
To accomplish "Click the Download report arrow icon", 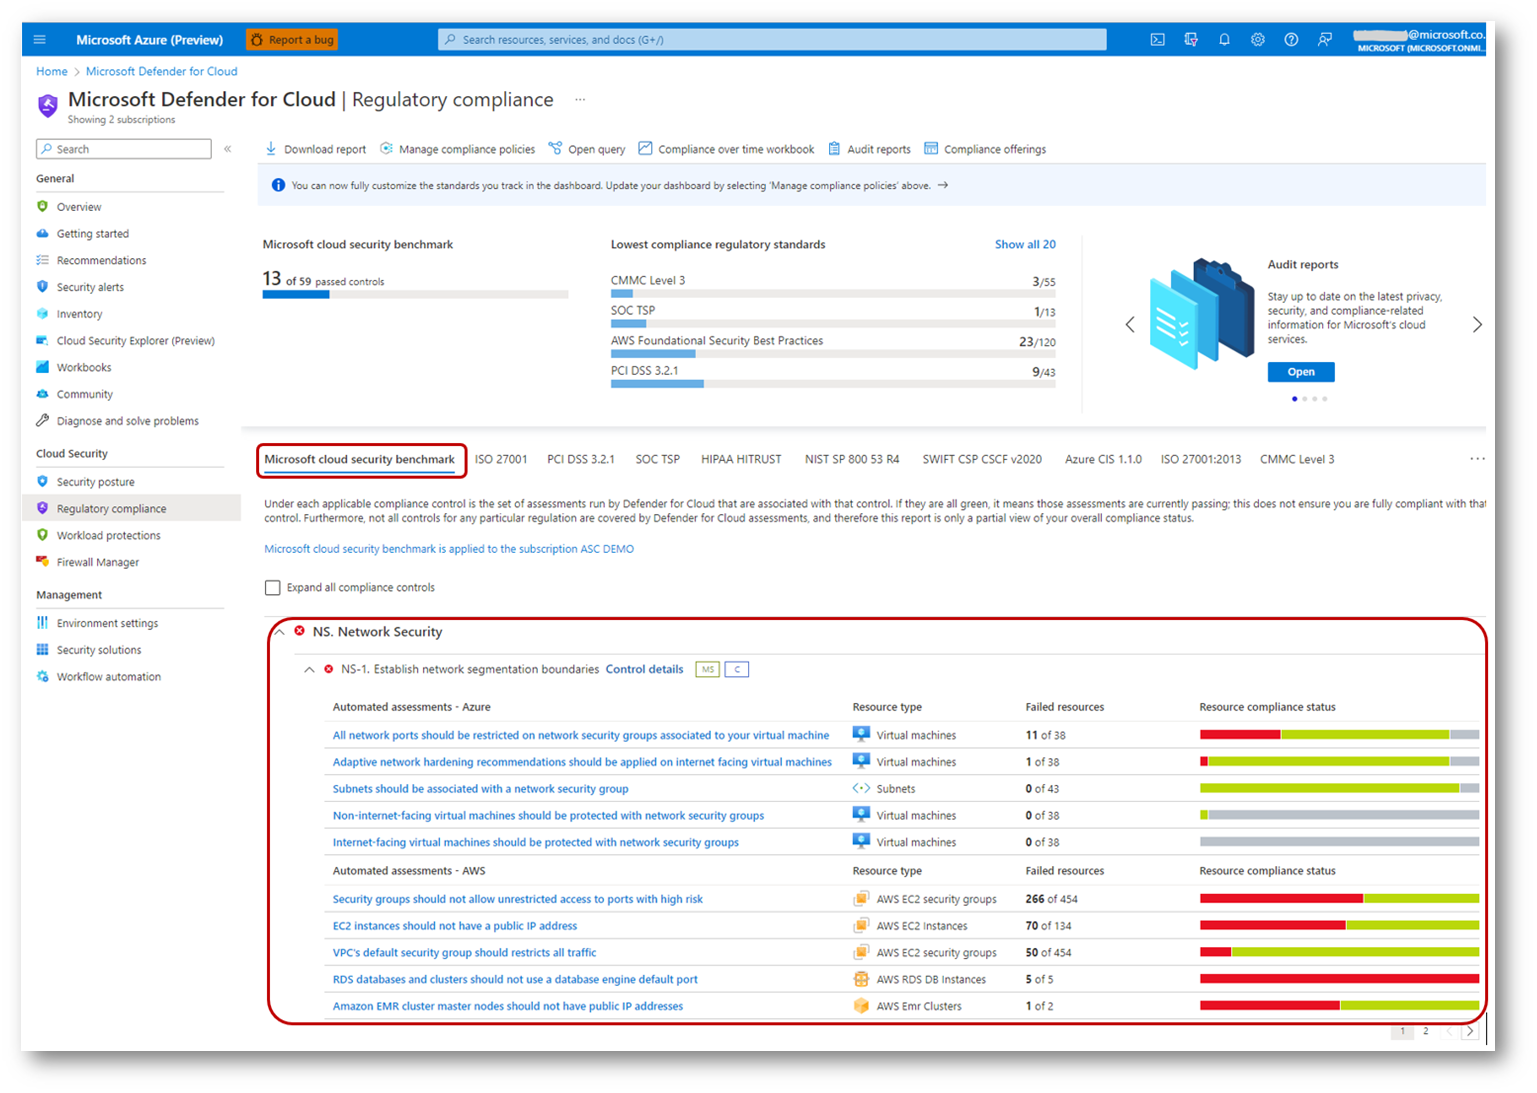I will [271, 148].
